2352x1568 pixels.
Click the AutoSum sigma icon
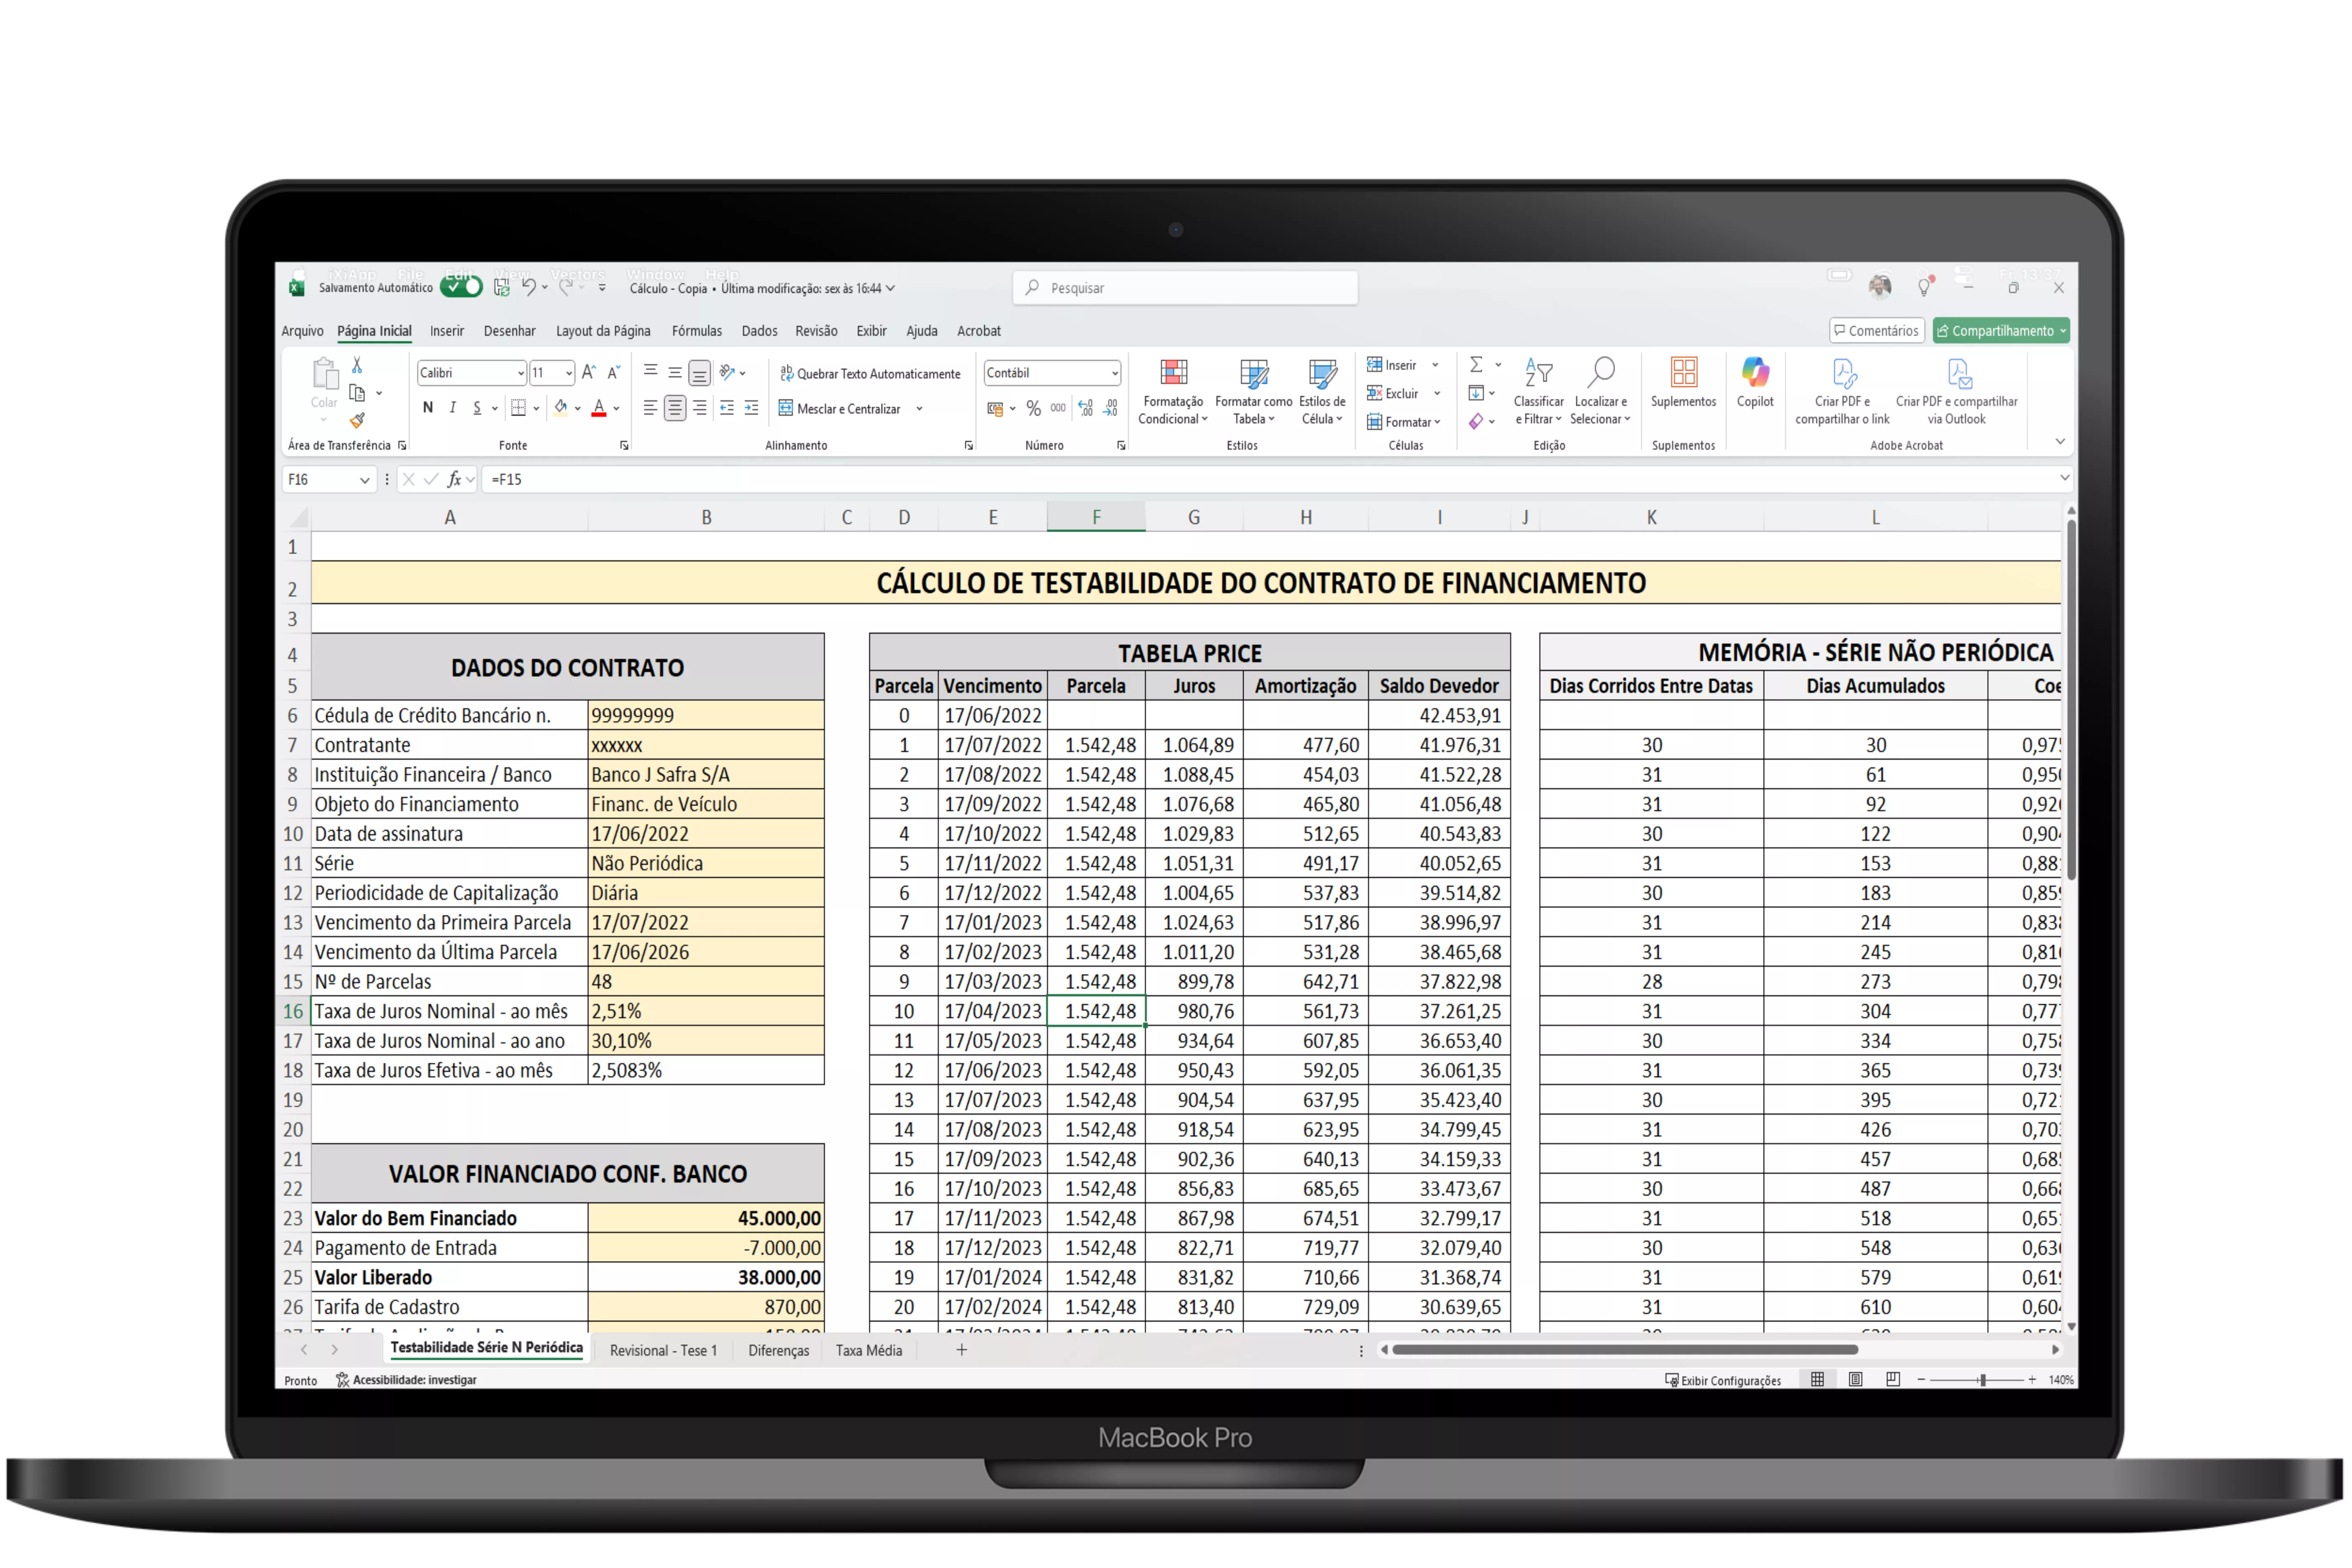[x=1476, y=365]
